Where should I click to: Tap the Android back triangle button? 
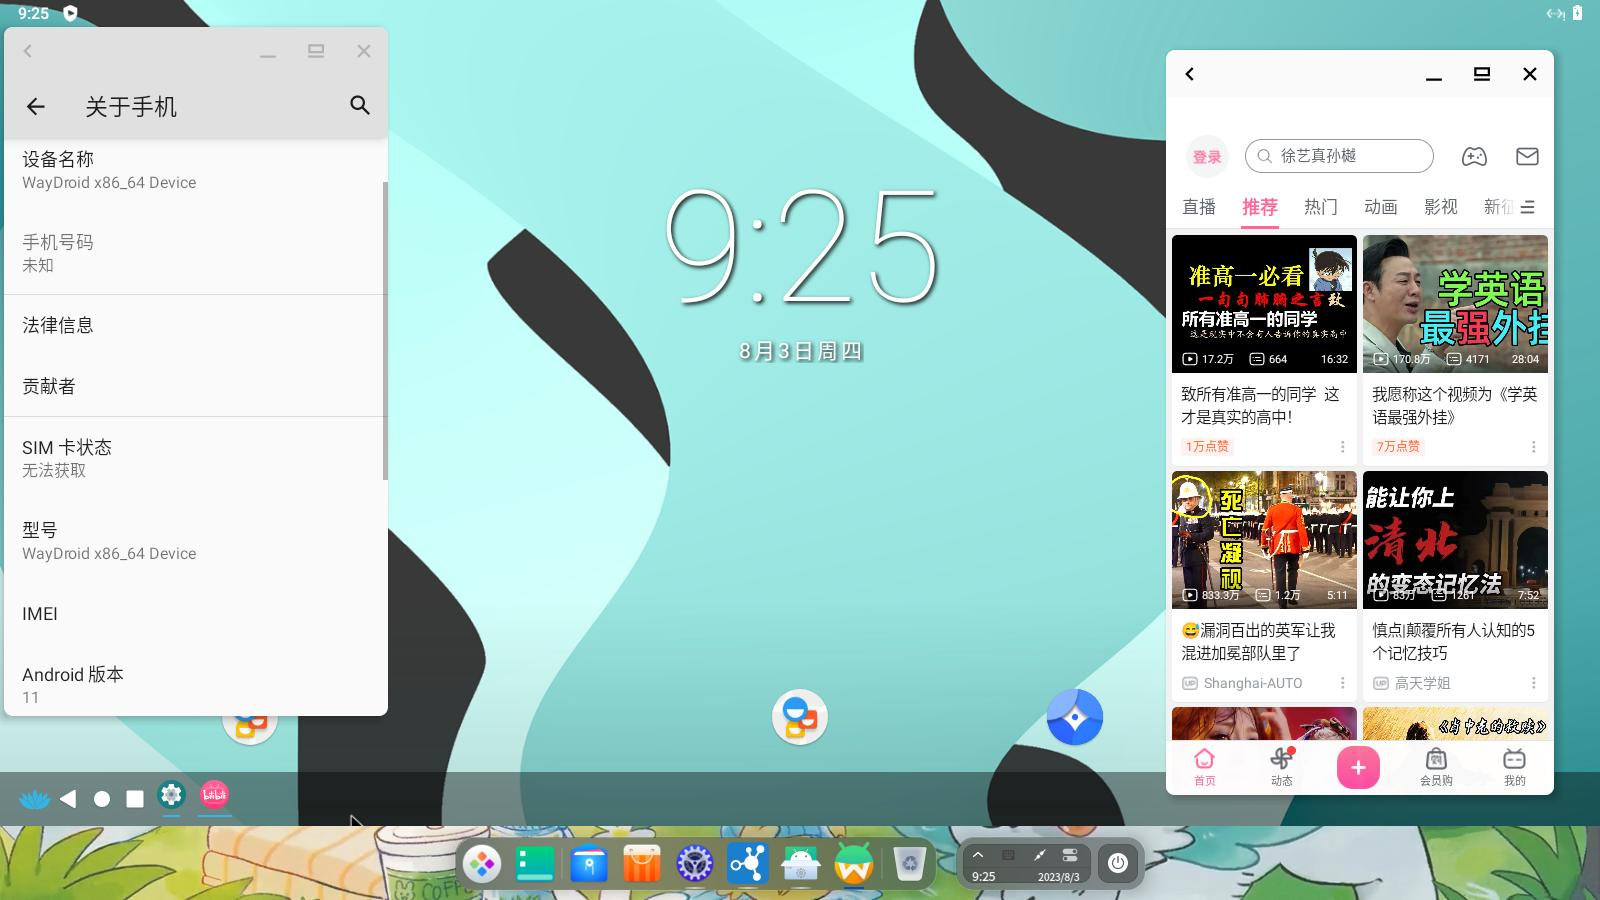pyautogui.click(x=68, y=798)
